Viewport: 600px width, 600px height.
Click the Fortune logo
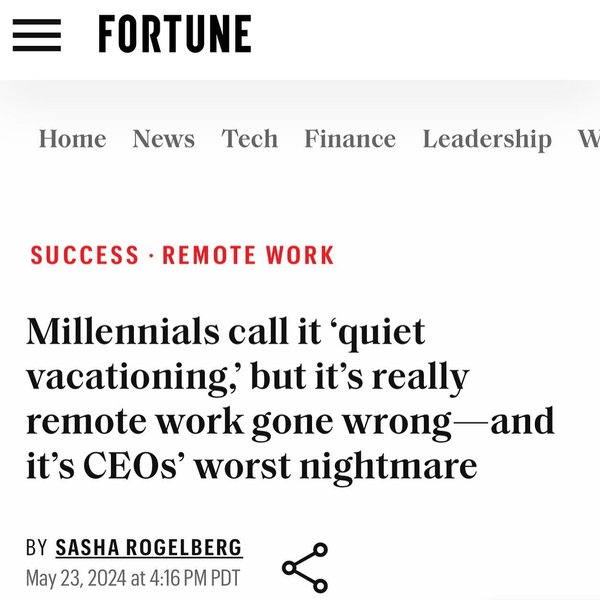(x=175, y=34)
